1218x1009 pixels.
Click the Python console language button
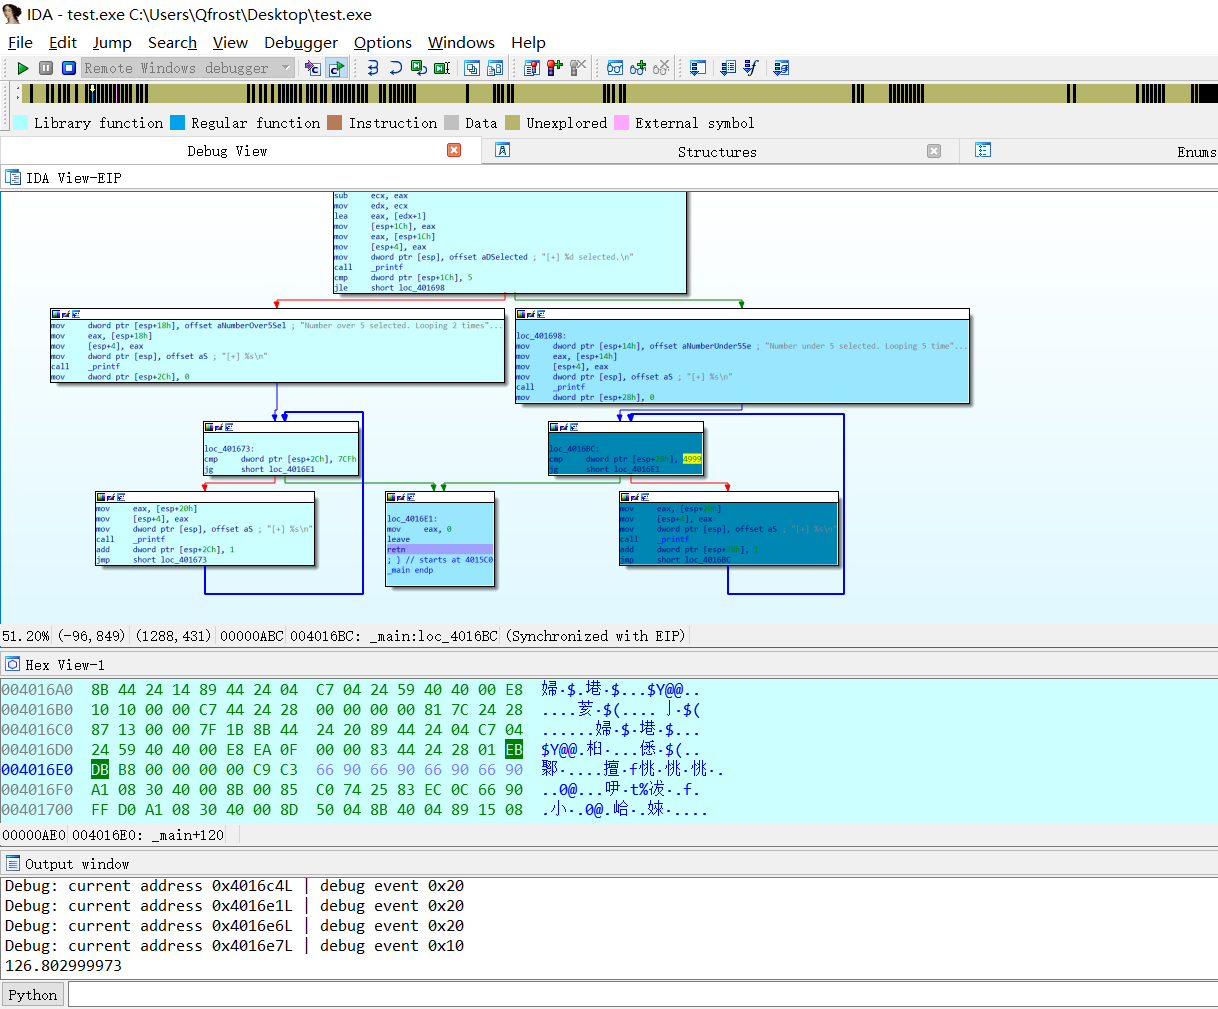tap(33, 994)
